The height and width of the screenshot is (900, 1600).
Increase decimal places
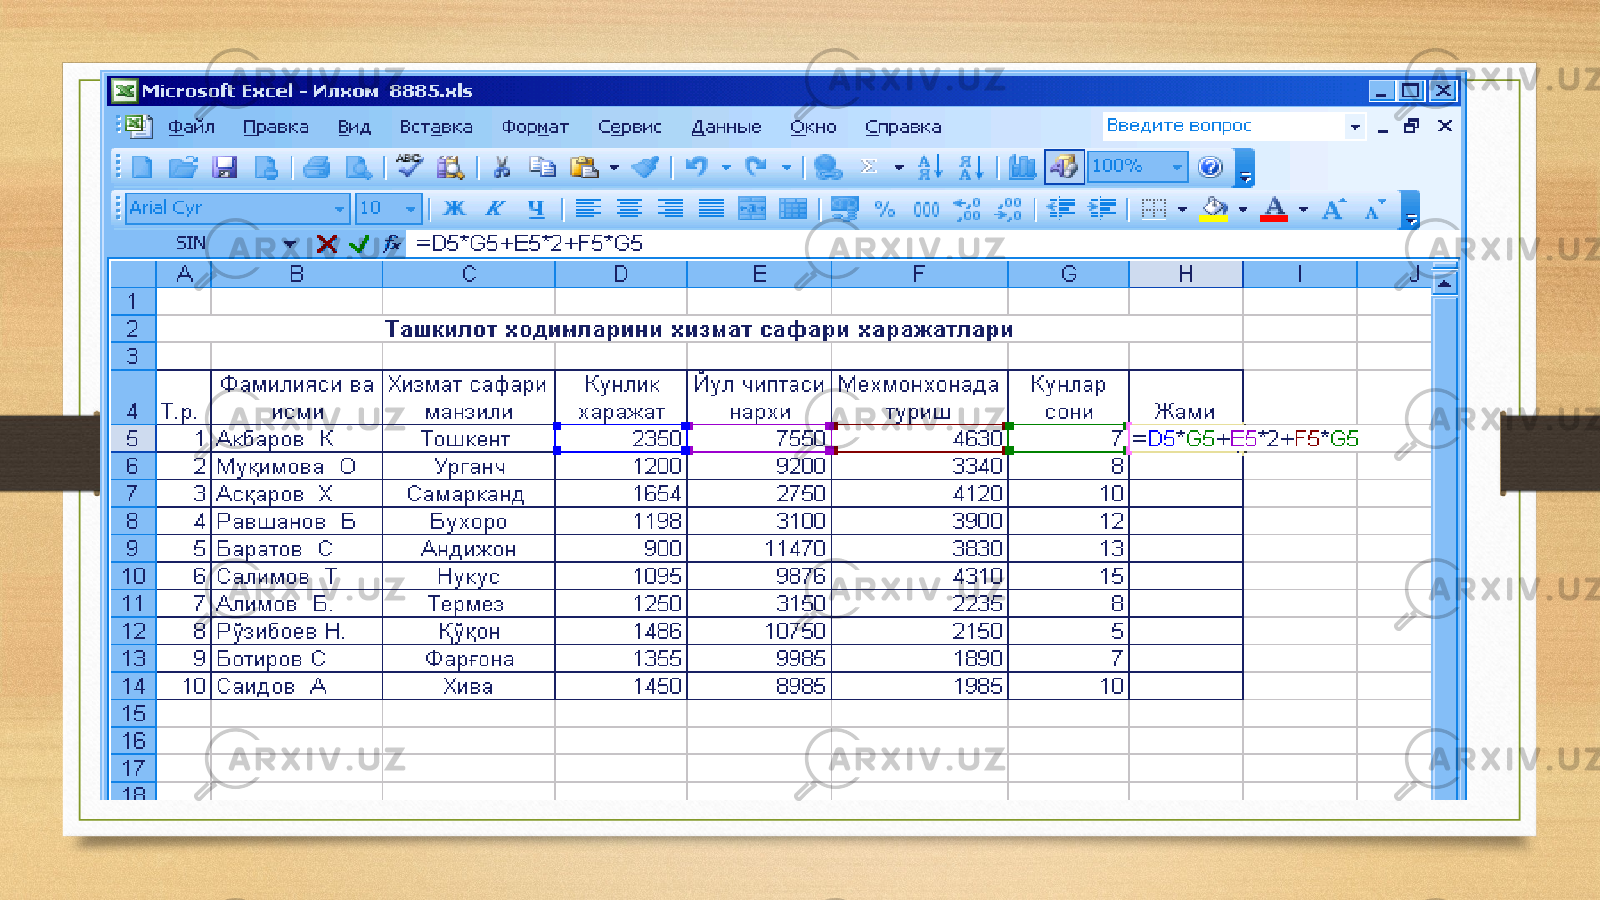pyautogui.click(x=967, y=209)
